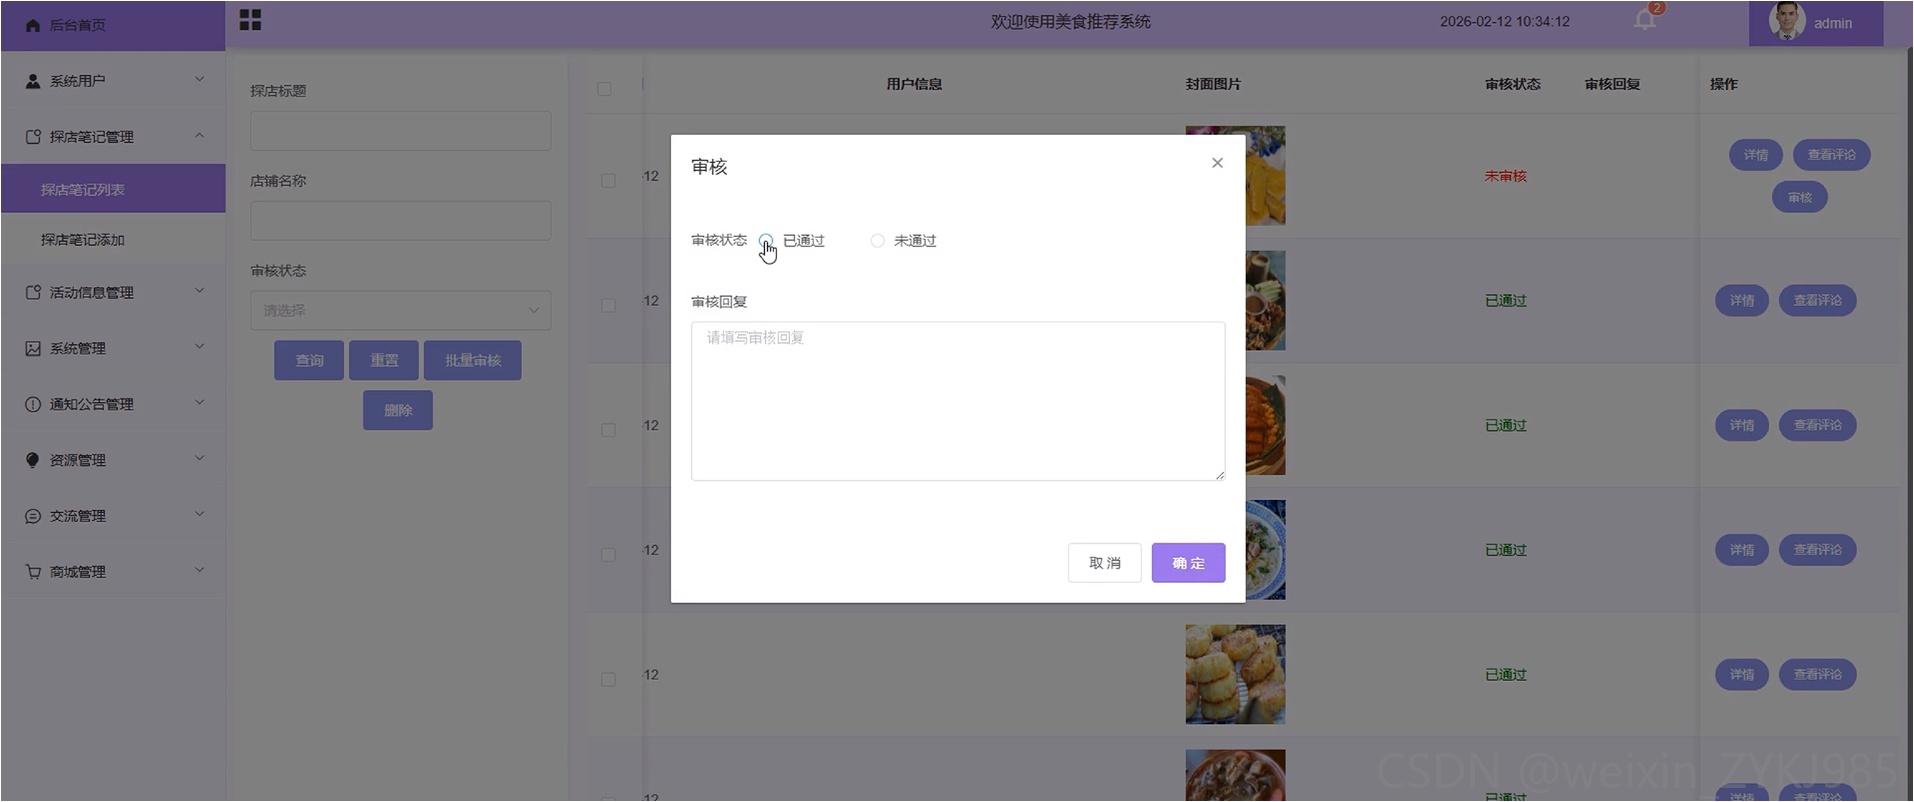Viewport: 1914px width, 802px height.
Task: Expand the 通知公告管理 menu chevron
Action: 199,404
